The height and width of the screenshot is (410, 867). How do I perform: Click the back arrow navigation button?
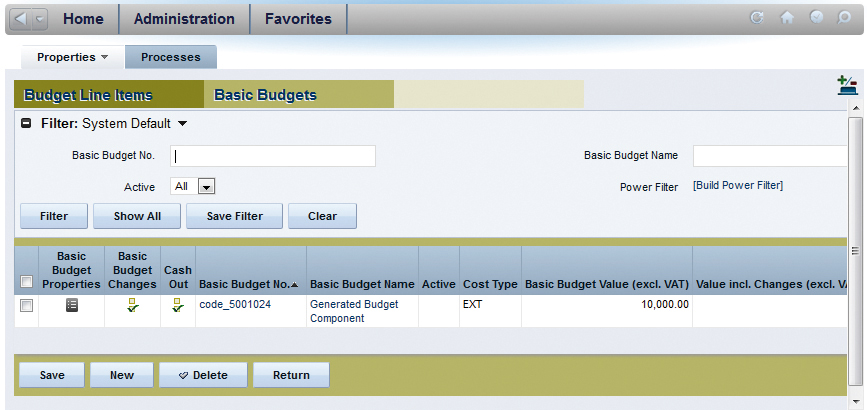[23, 19]
